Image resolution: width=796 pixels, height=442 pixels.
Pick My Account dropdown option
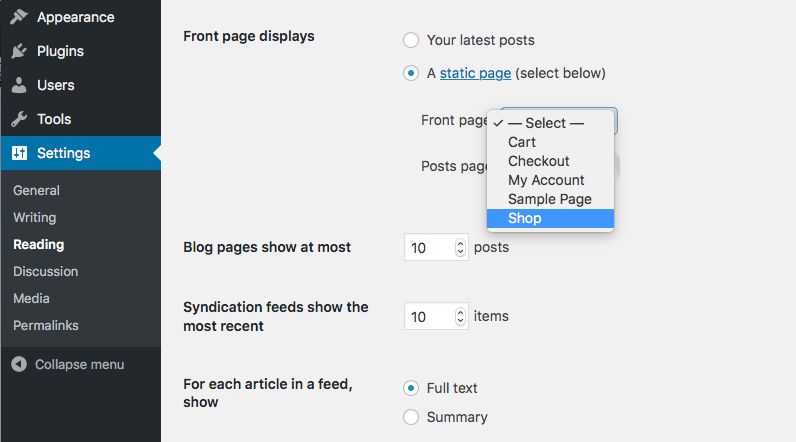click(x=545, y=180)
